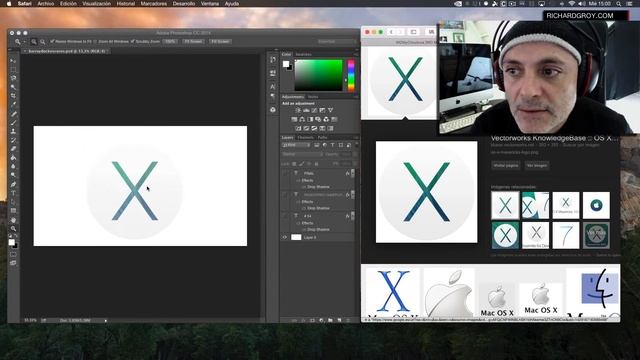The image size is (640, 360).
Task: Click 'Ver imagen' button in Safari
Action: (x=537, y=166)
